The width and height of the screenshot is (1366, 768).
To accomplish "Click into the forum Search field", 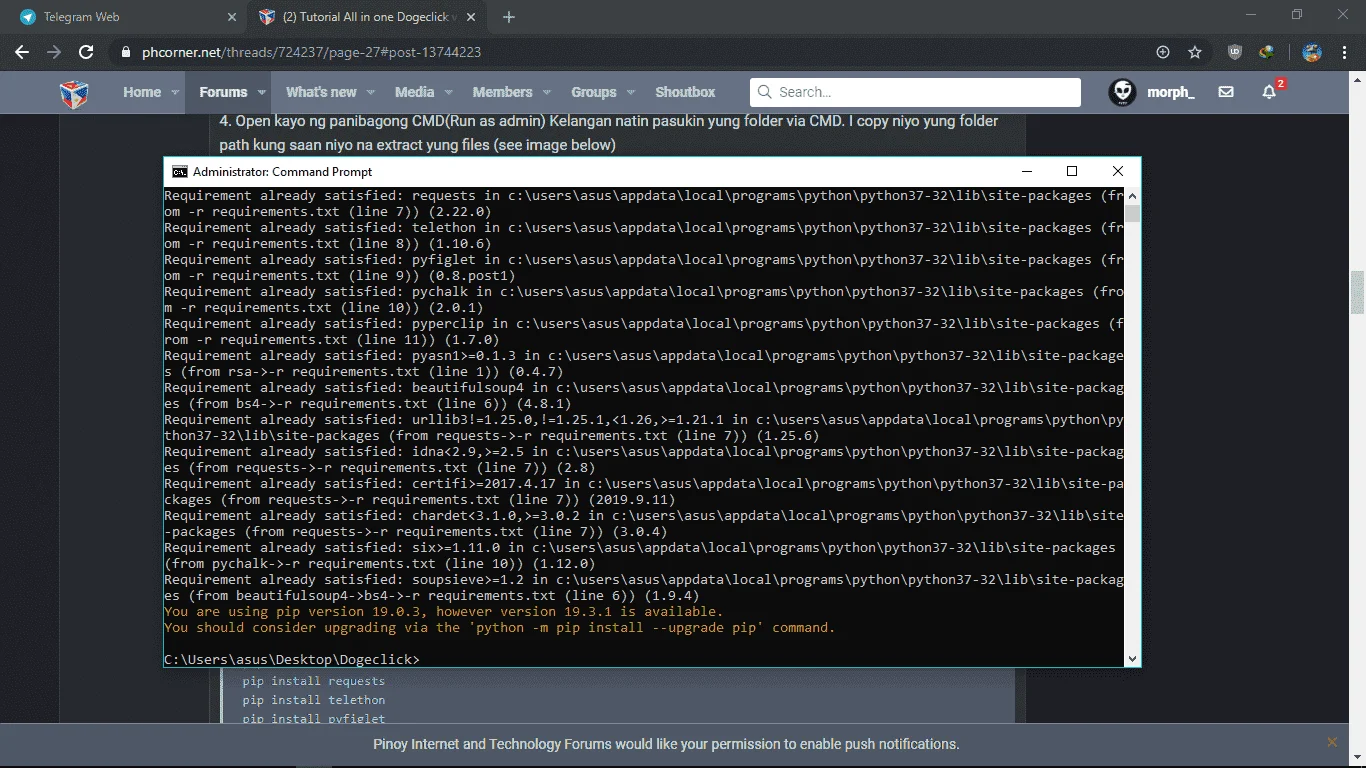I will (915, 92).
